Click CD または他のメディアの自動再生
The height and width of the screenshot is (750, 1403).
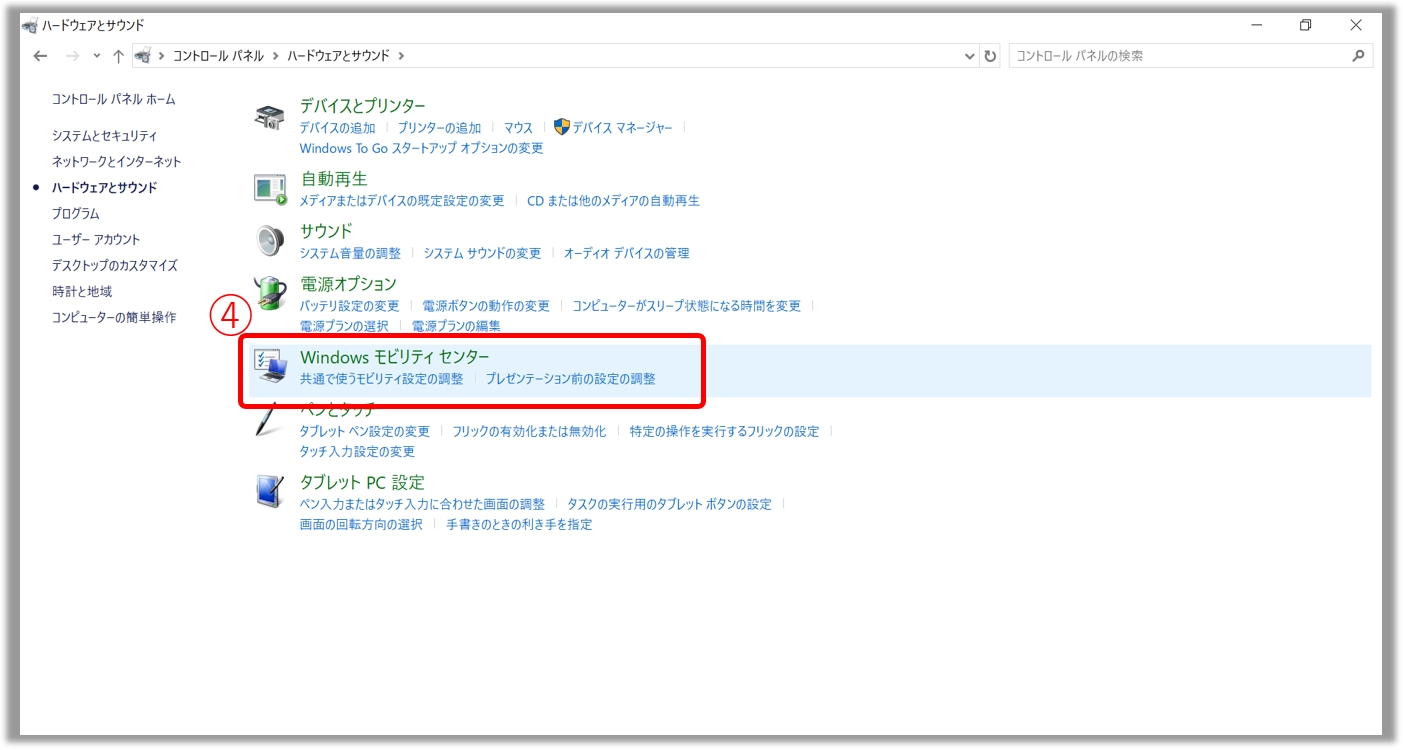click(x=613, y=201)
